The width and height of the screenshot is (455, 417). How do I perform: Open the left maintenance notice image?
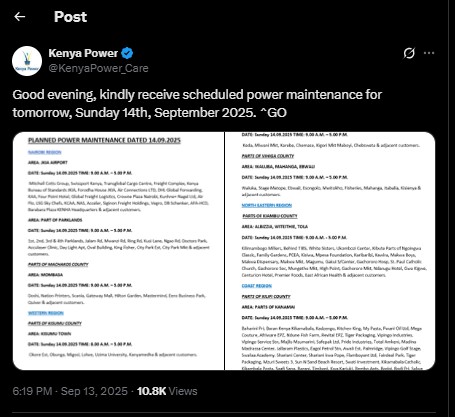pyautogui.click(x=118, y=251)
